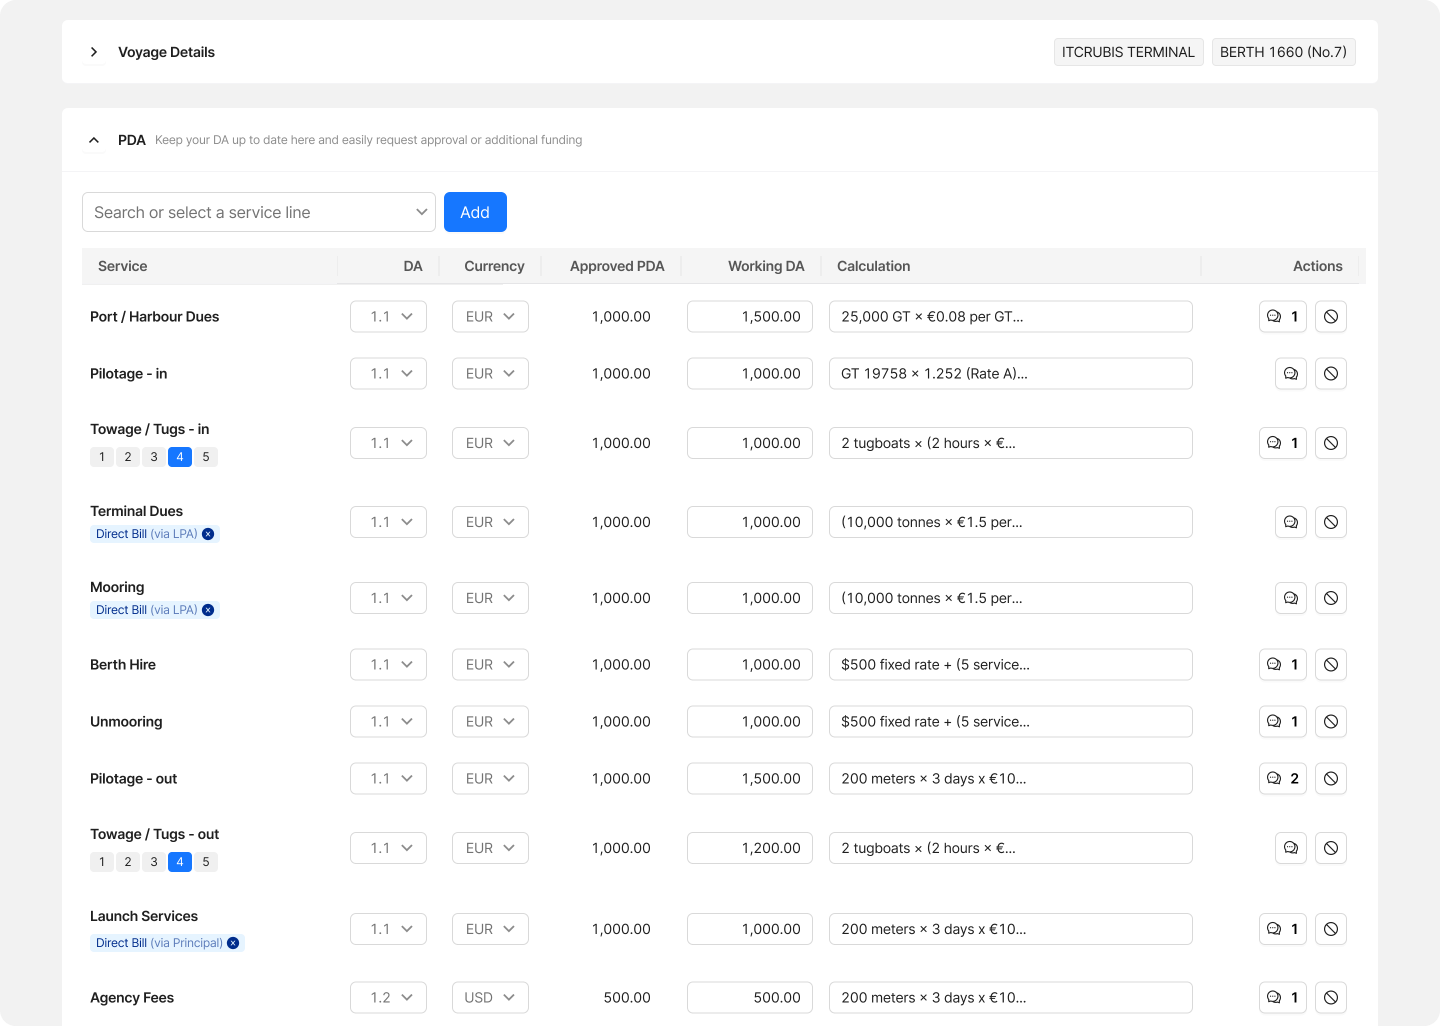The width and height of the screenshot is (1440, 1026).
Task: Cancel the Terminal Dues line
Action: [1331, 522]
